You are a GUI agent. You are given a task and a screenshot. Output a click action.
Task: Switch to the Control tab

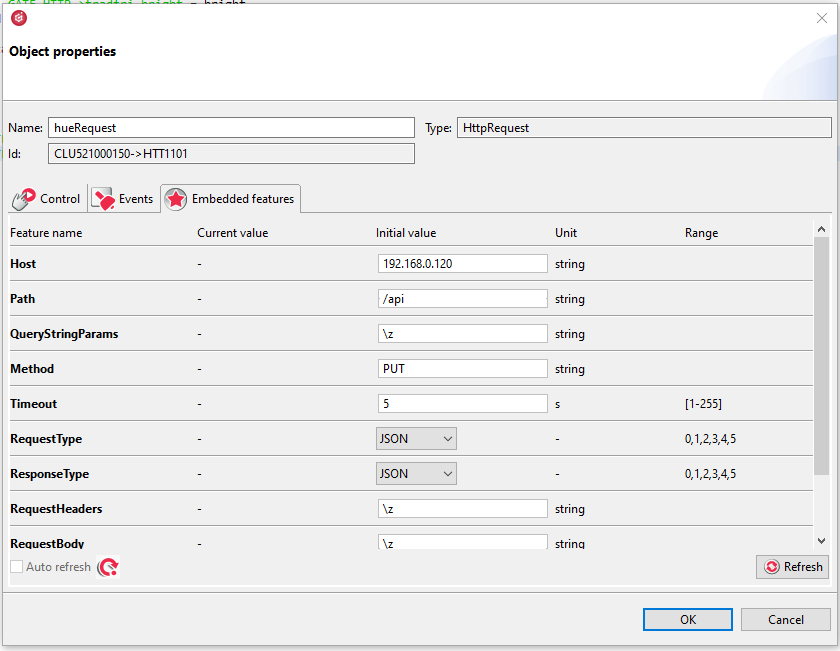click(x=47, y=199)
